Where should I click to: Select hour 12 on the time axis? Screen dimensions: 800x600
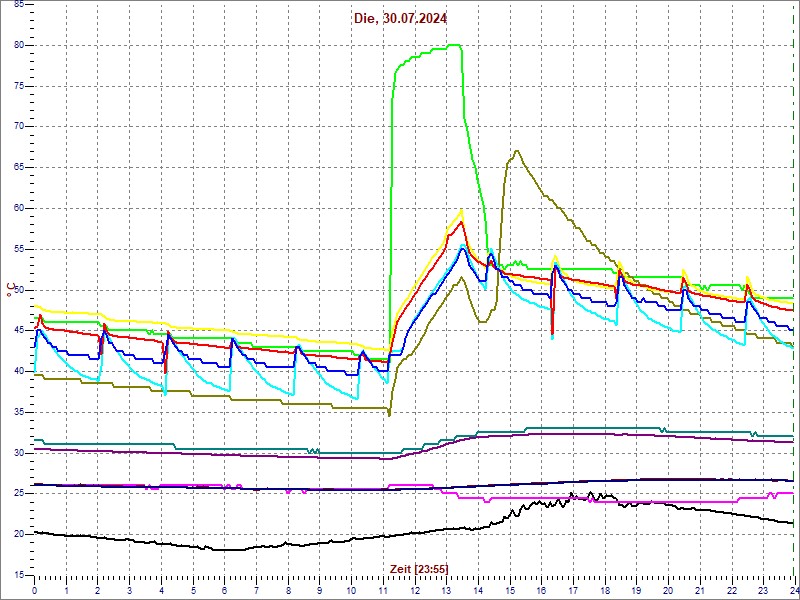[x=414, y=590]
